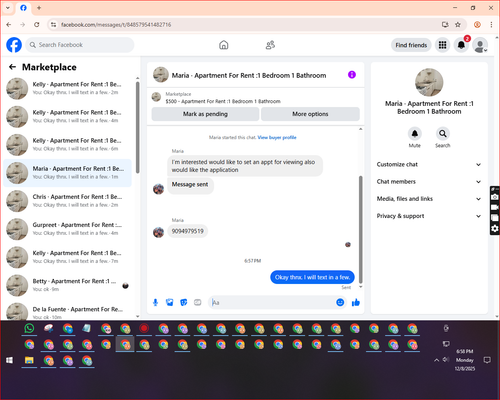The height and width of the screenshot is (400, 500).
Task: Choose a sticker from the sticker icon
Action: (x=184, y=302)
